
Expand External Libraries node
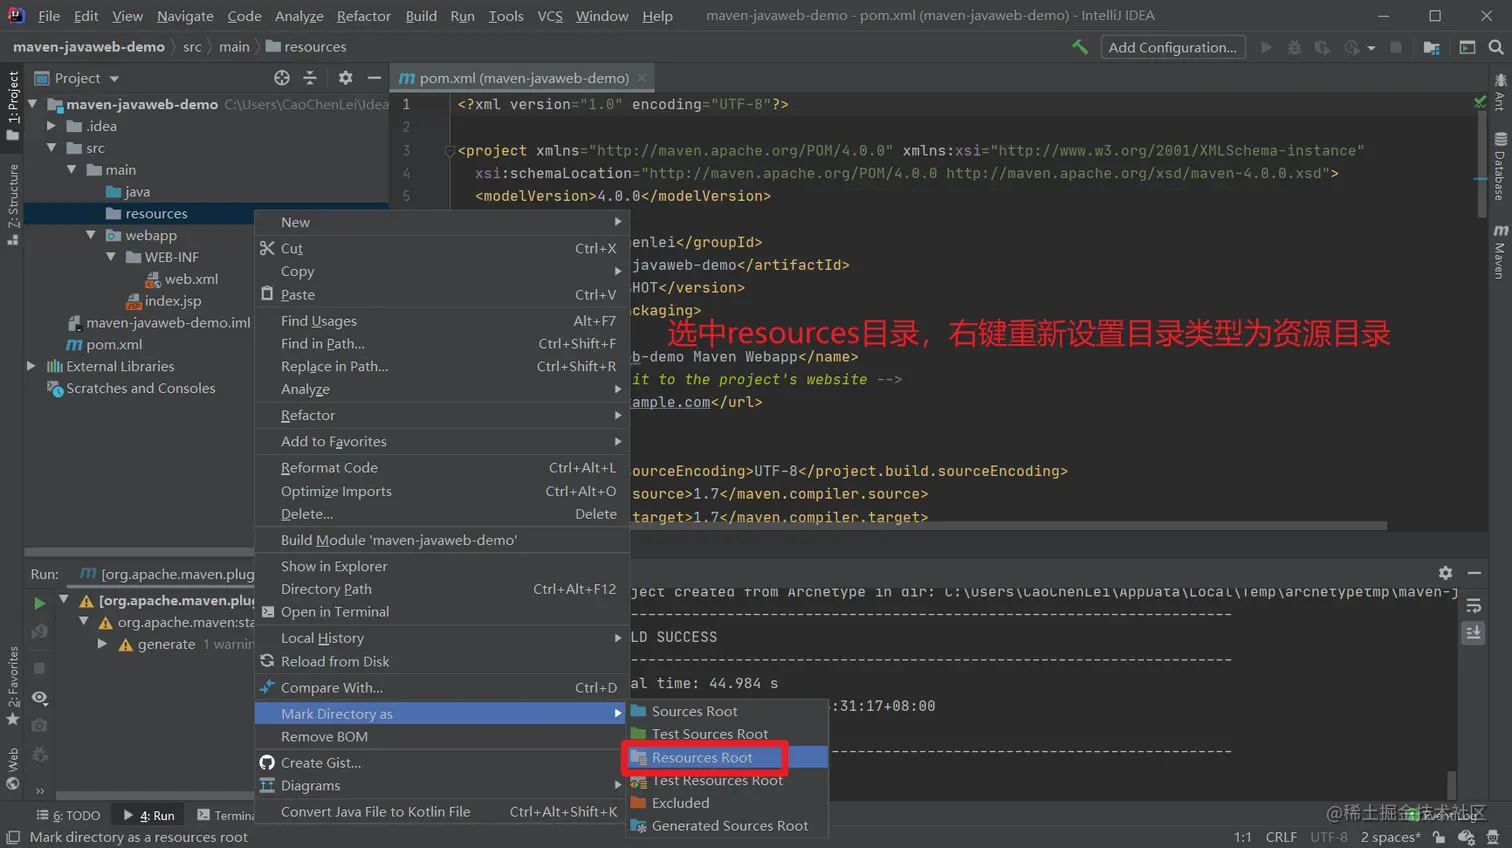tap(31, 366)
